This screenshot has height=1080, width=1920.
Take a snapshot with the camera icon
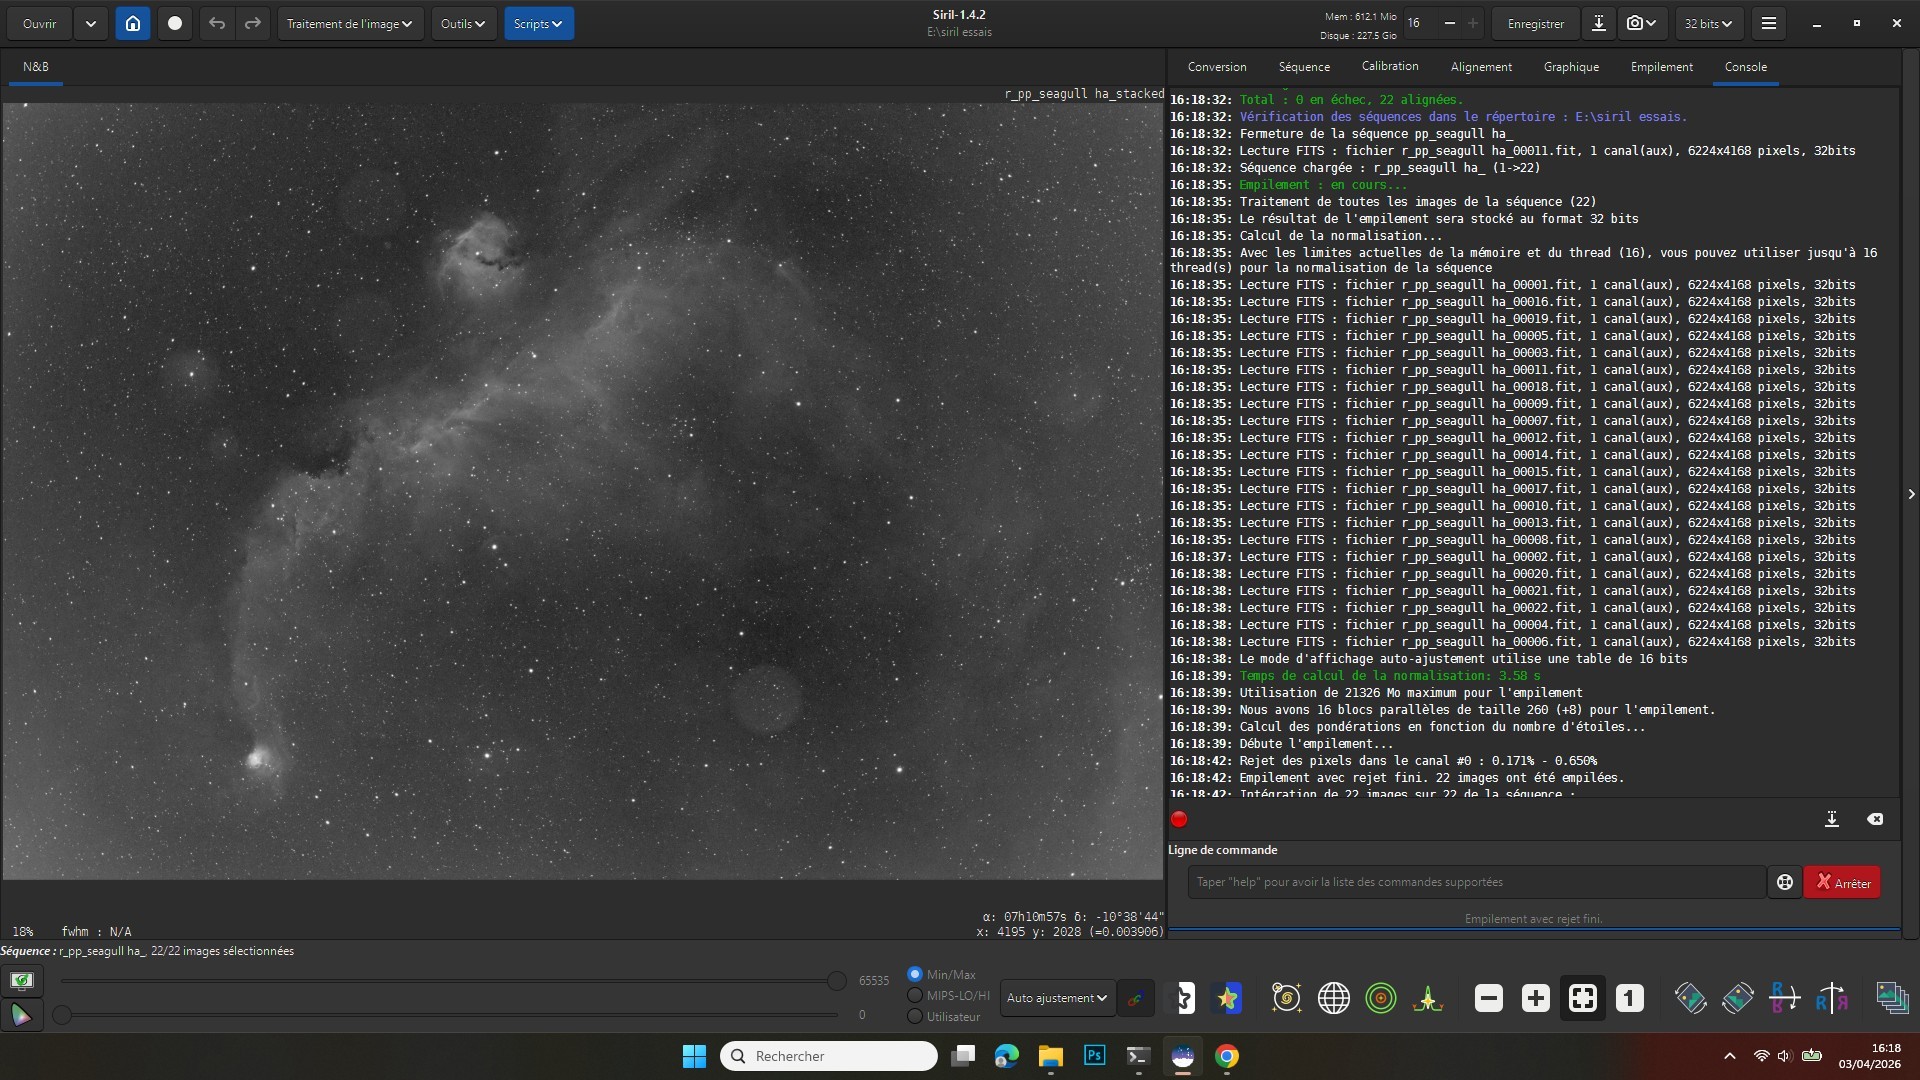pos(1642,23)
